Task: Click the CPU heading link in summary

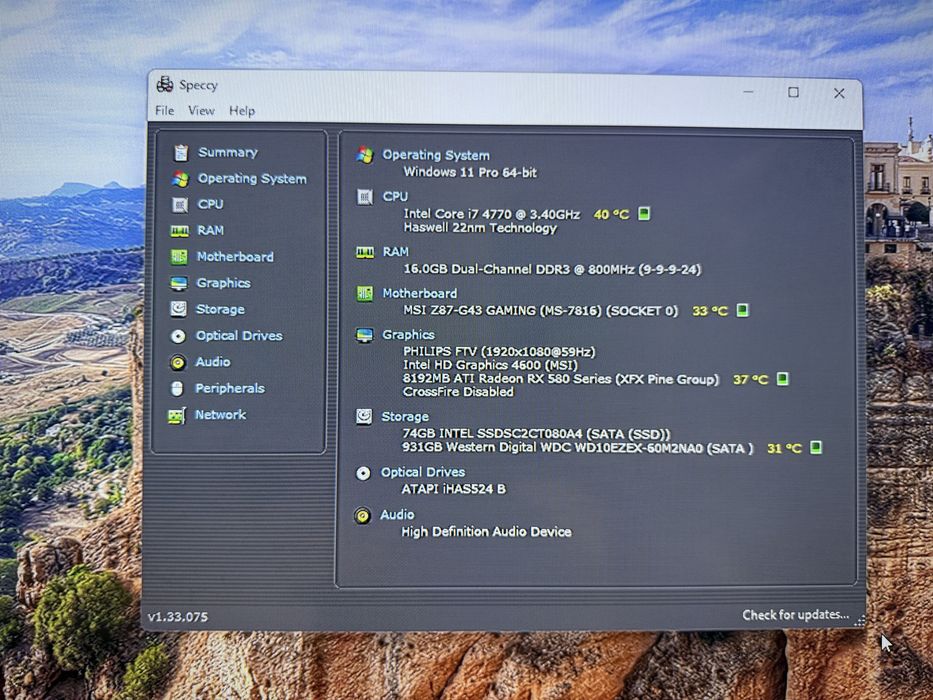Action: (395, 196)
